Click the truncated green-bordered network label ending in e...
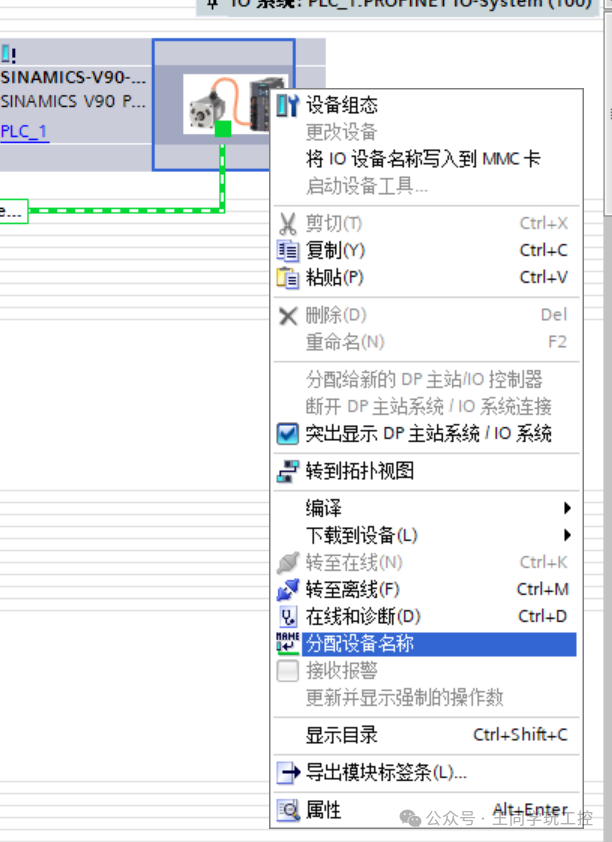 pyautogui.click(x=13, y=210)
